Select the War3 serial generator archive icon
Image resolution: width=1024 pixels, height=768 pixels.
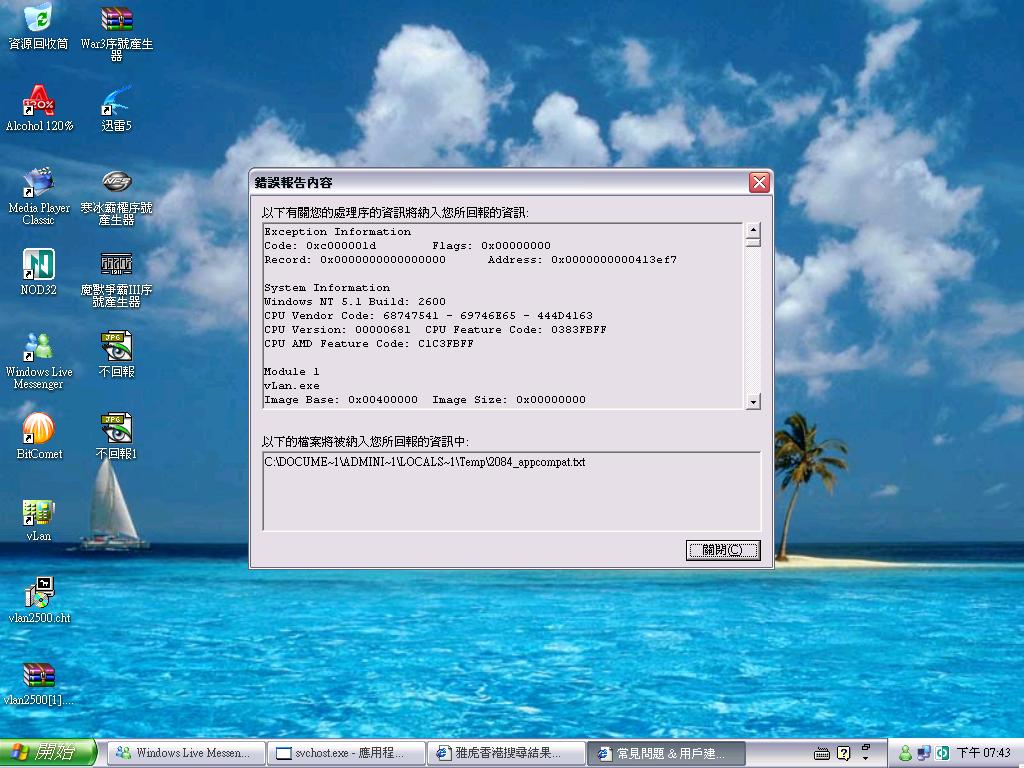click(116, 19)
